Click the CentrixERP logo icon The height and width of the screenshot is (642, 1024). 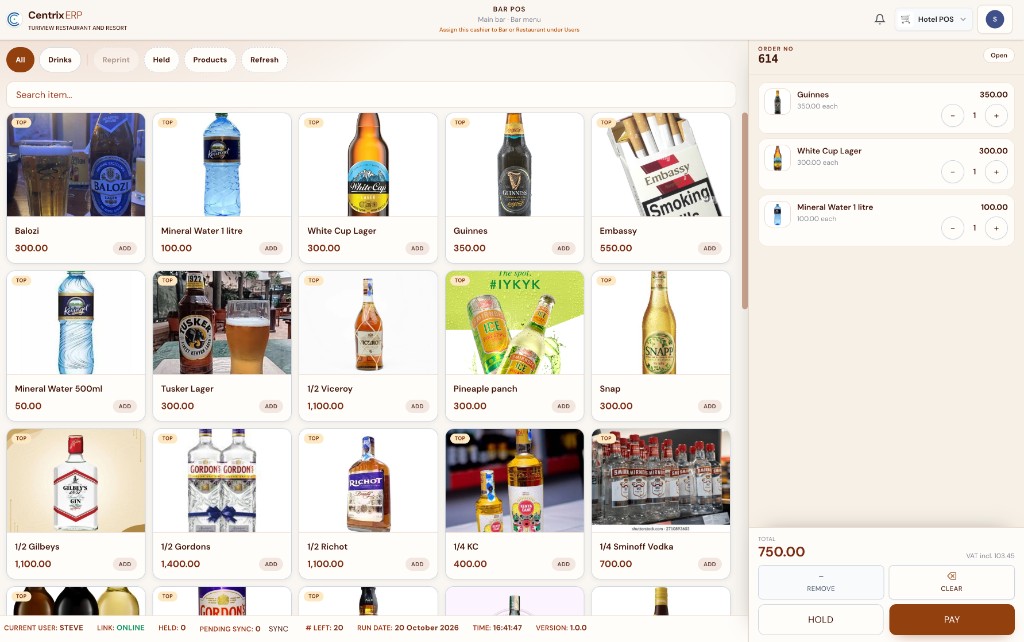click(x=14, y=19)
